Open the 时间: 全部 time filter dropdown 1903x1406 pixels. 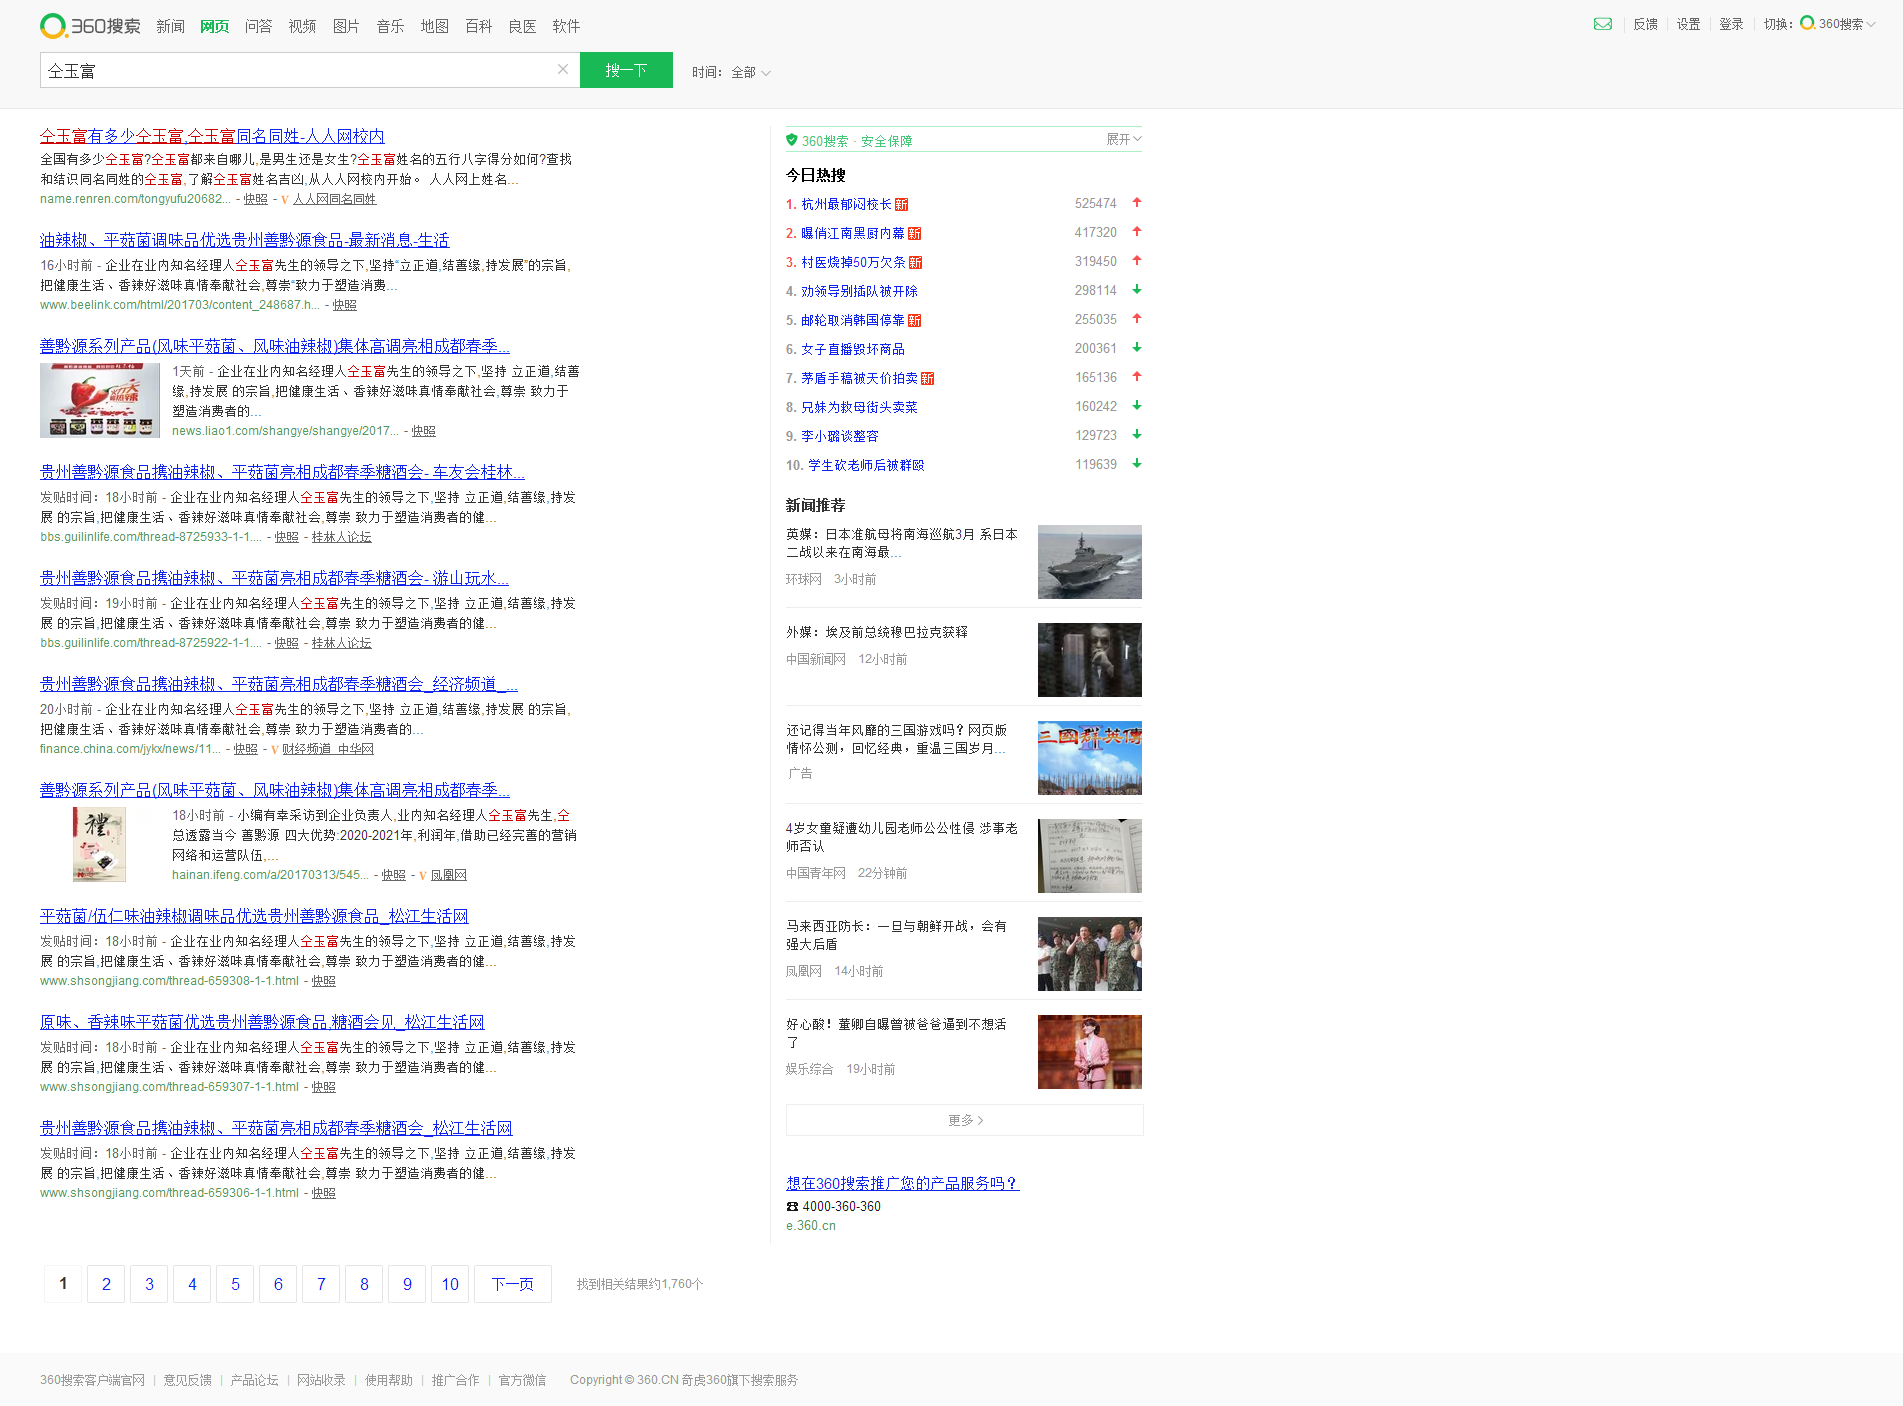[731, 72]
